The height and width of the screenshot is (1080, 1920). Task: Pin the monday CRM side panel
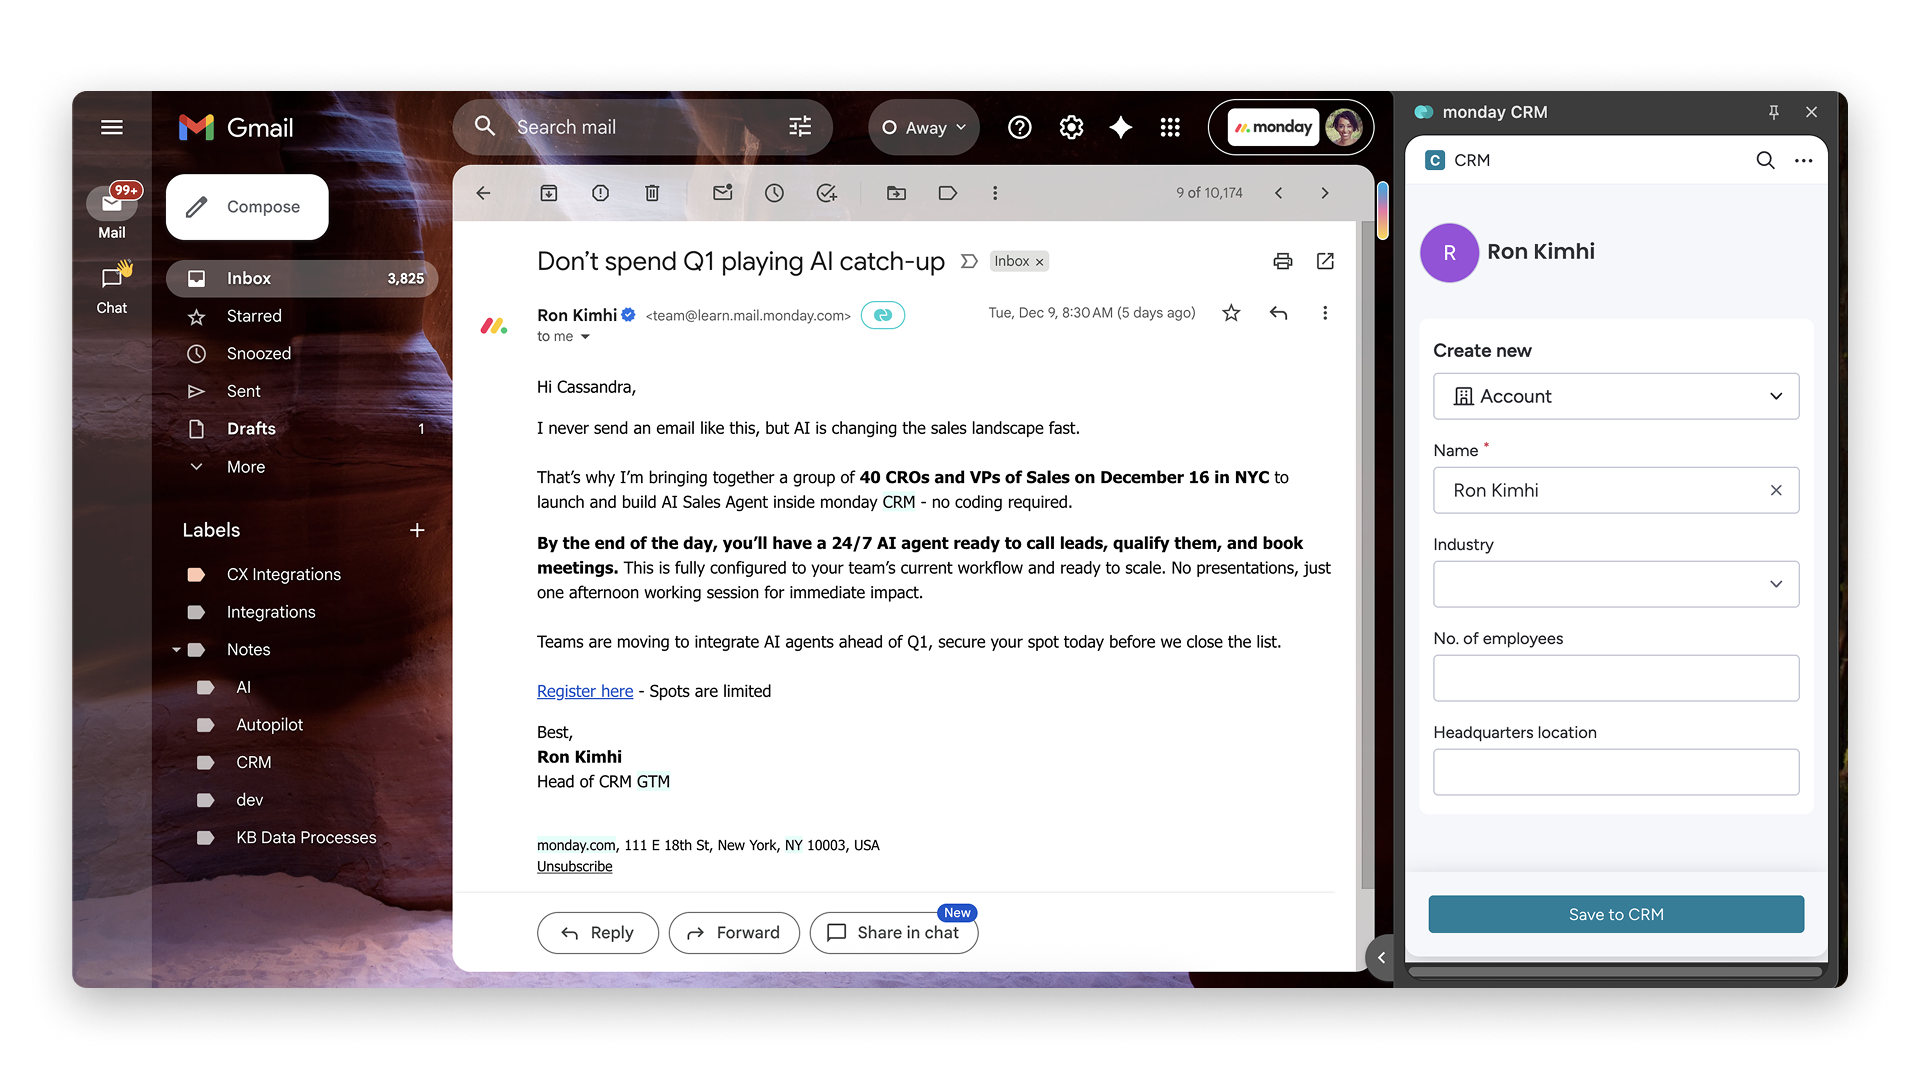(x=1773, y=112)
